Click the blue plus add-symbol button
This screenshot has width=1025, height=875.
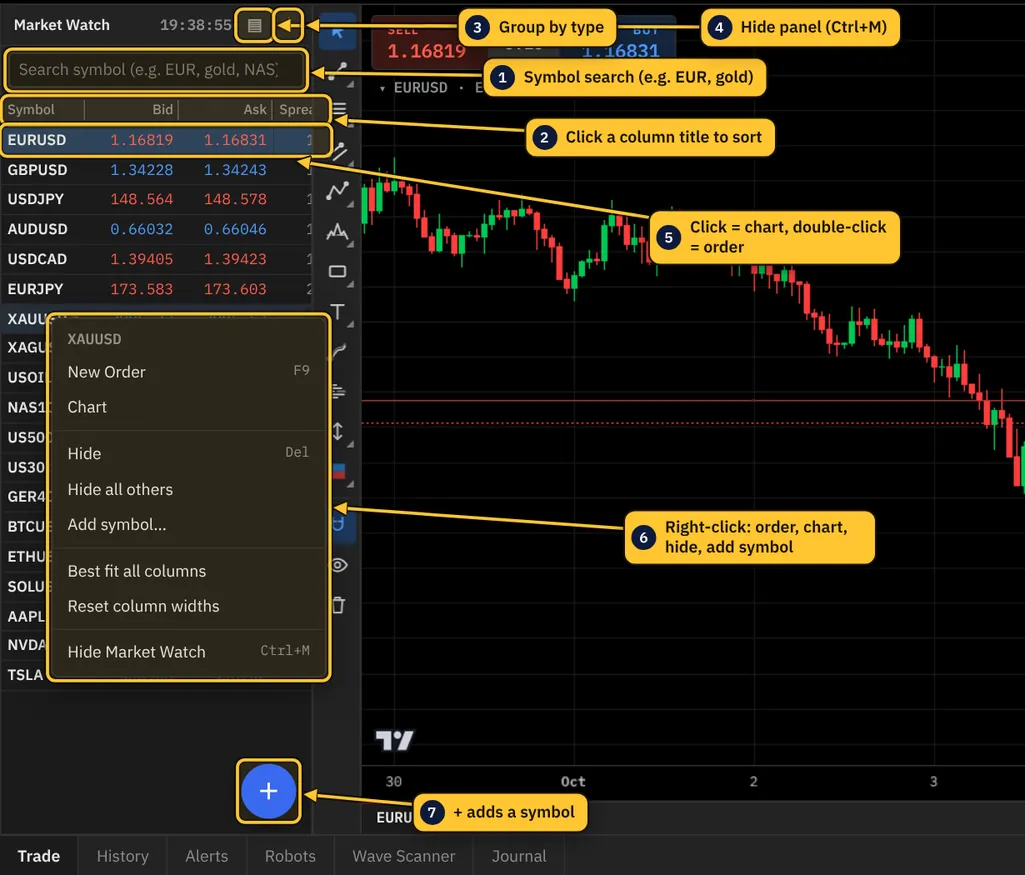268,791
